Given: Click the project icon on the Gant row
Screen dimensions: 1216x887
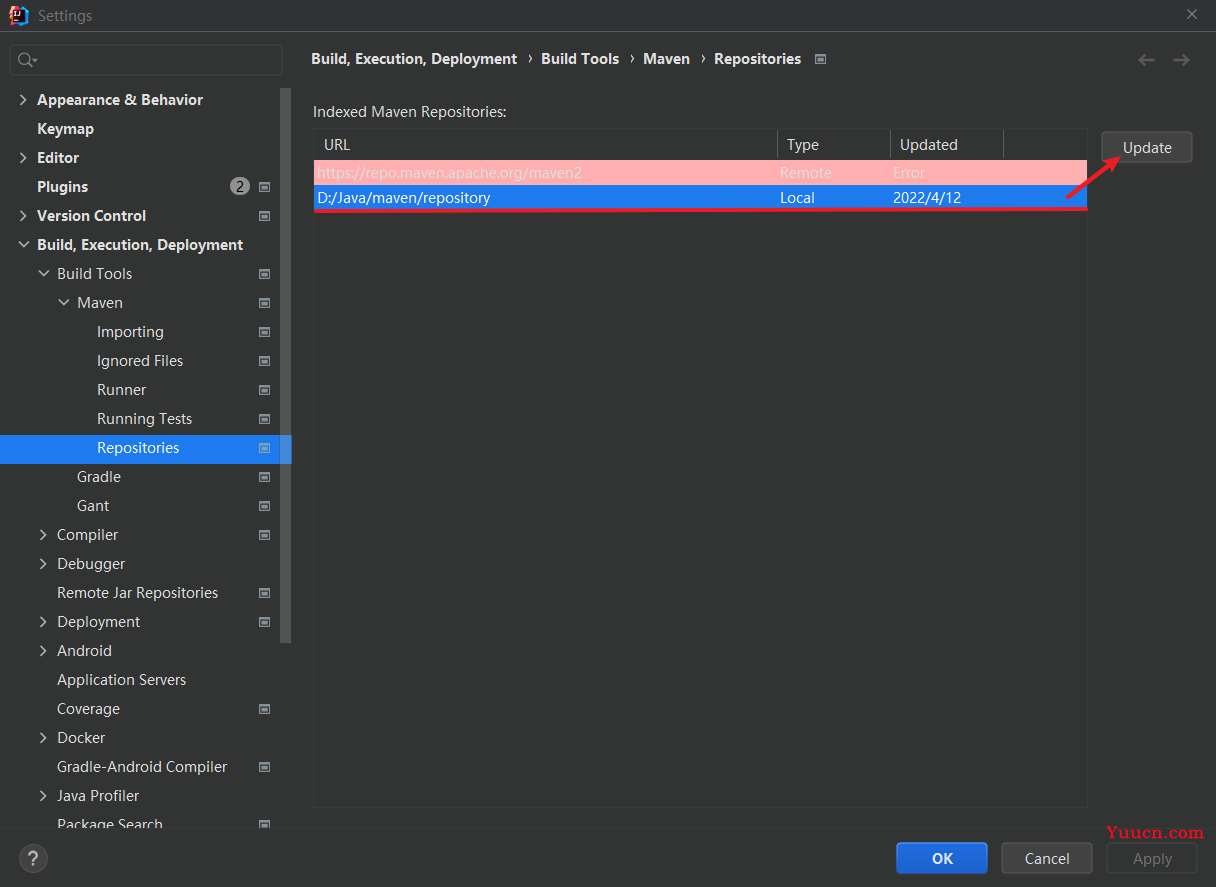Looking at the screenshot, I should coord(265,506).
